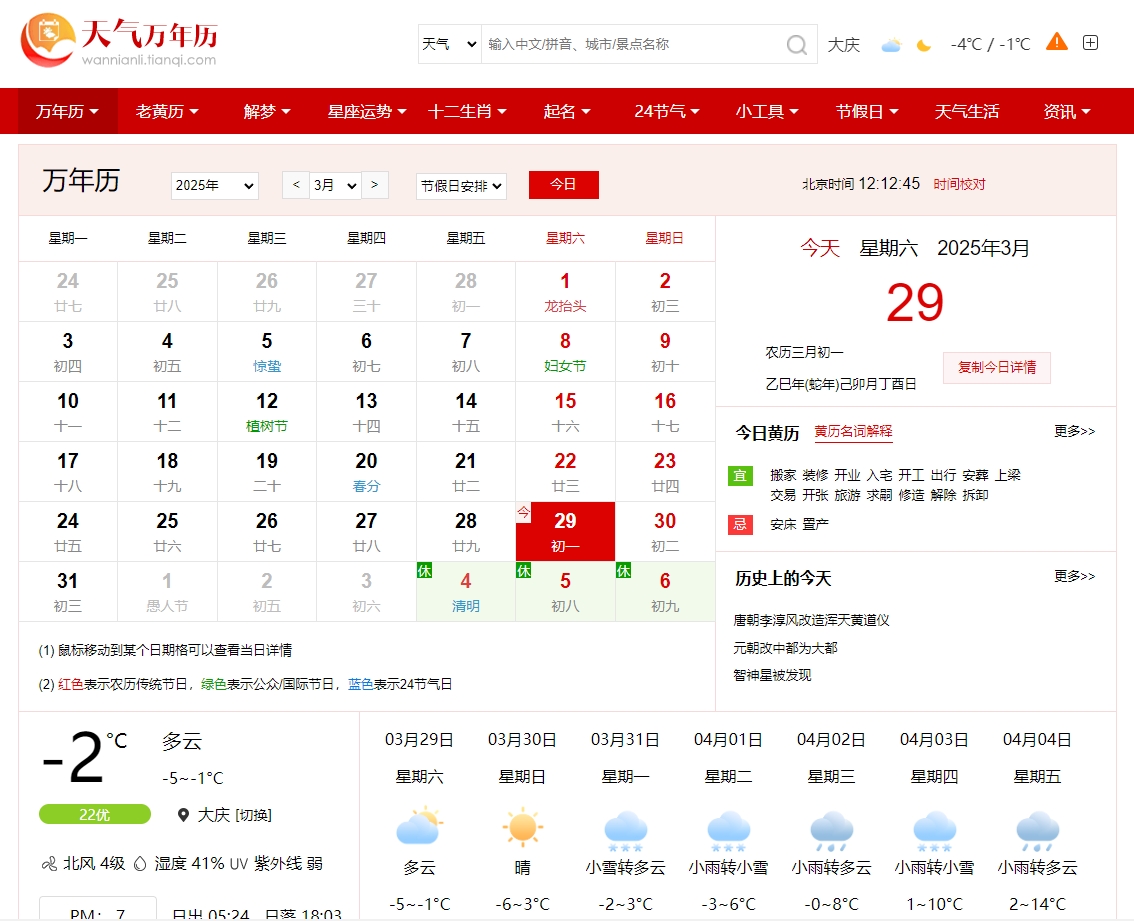Open the 天气 search category dropdown

click(x=449, y=45)
